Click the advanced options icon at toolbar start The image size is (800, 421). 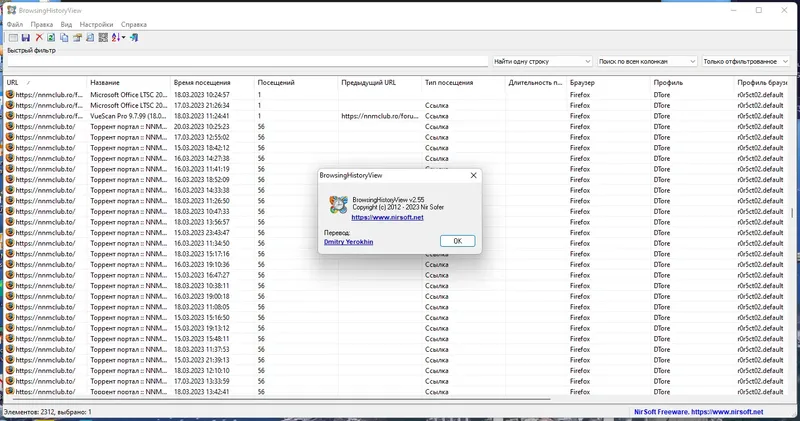click(x=13, y=37)
